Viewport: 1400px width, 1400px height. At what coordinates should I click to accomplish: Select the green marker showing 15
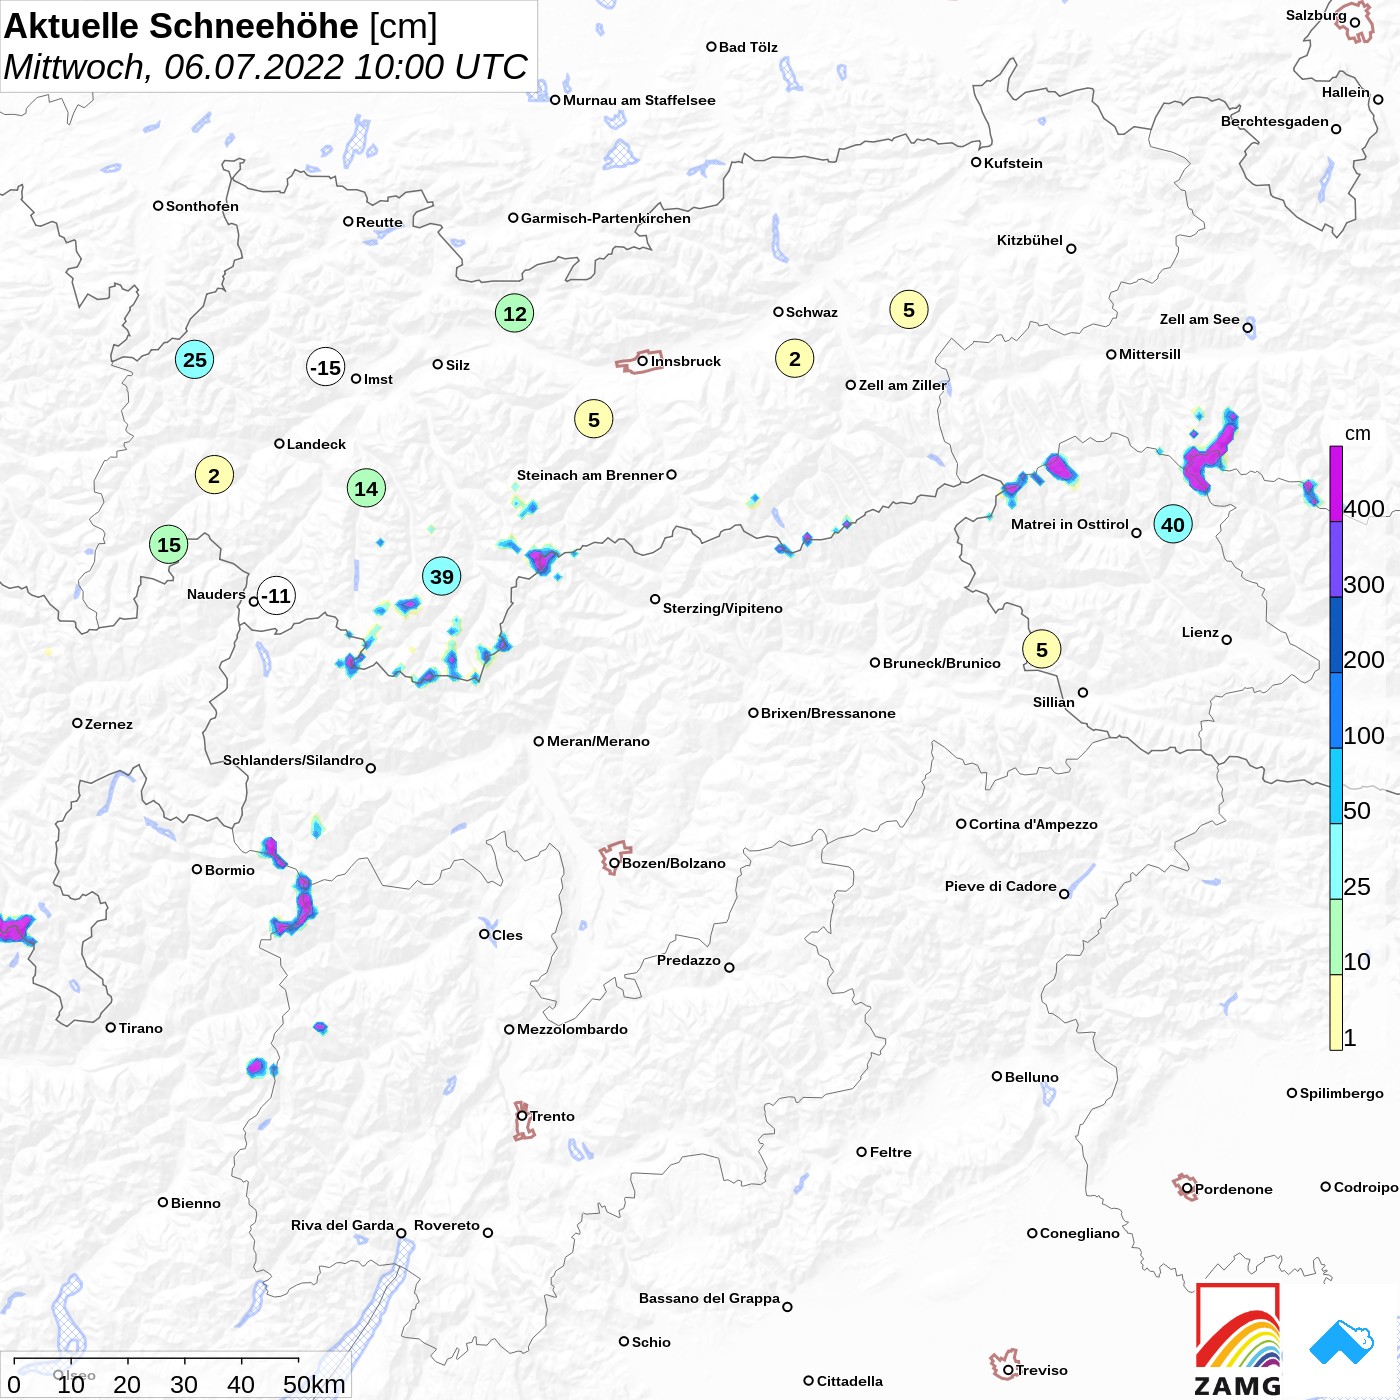point(169,545)
